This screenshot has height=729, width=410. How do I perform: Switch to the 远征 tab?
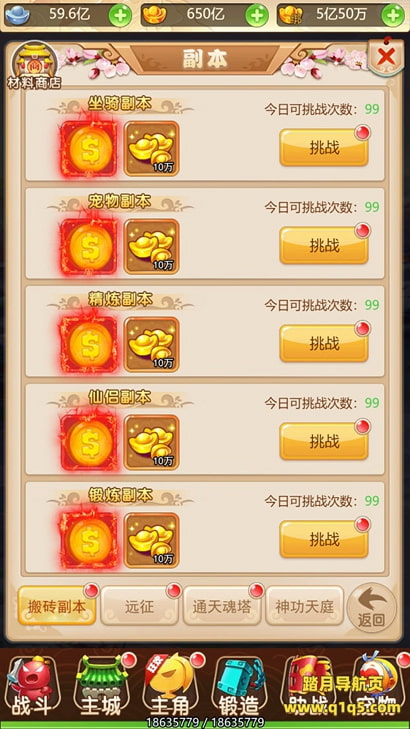[139, 606]
